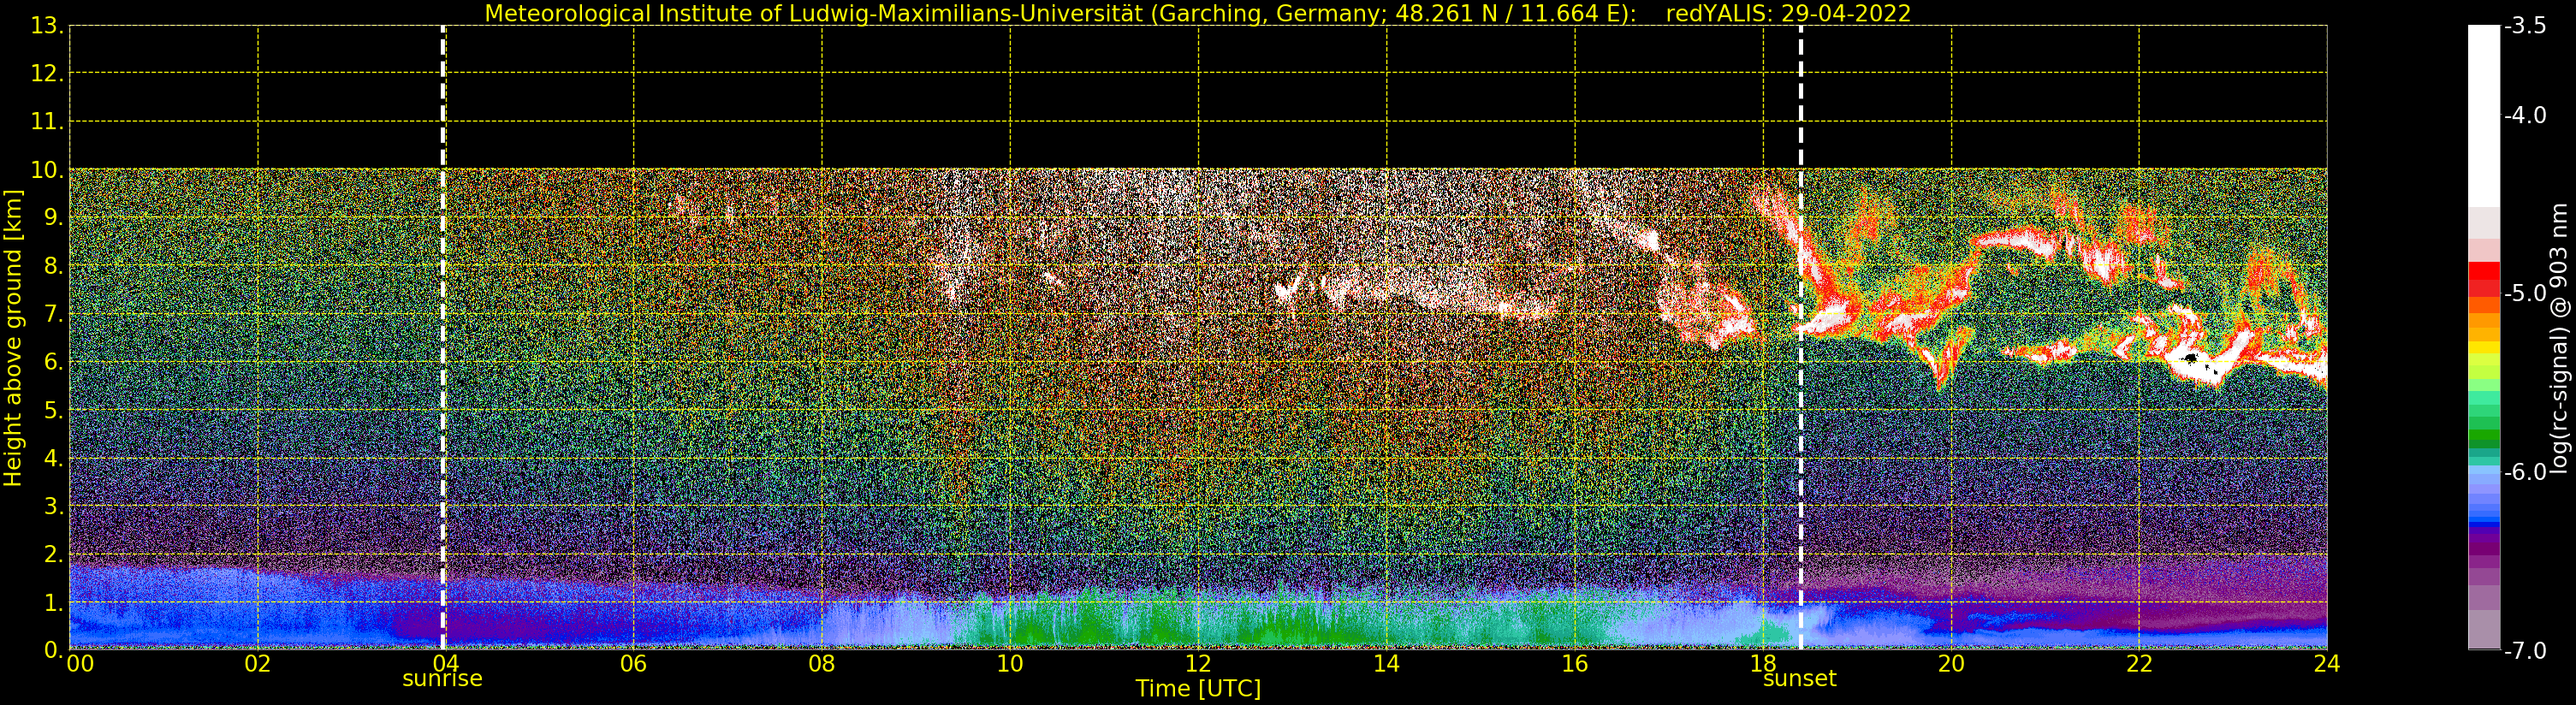Screen dimensions: 2576x705
Task: Click the '02' time axis tick label
Action: click(x=258, y=664)
